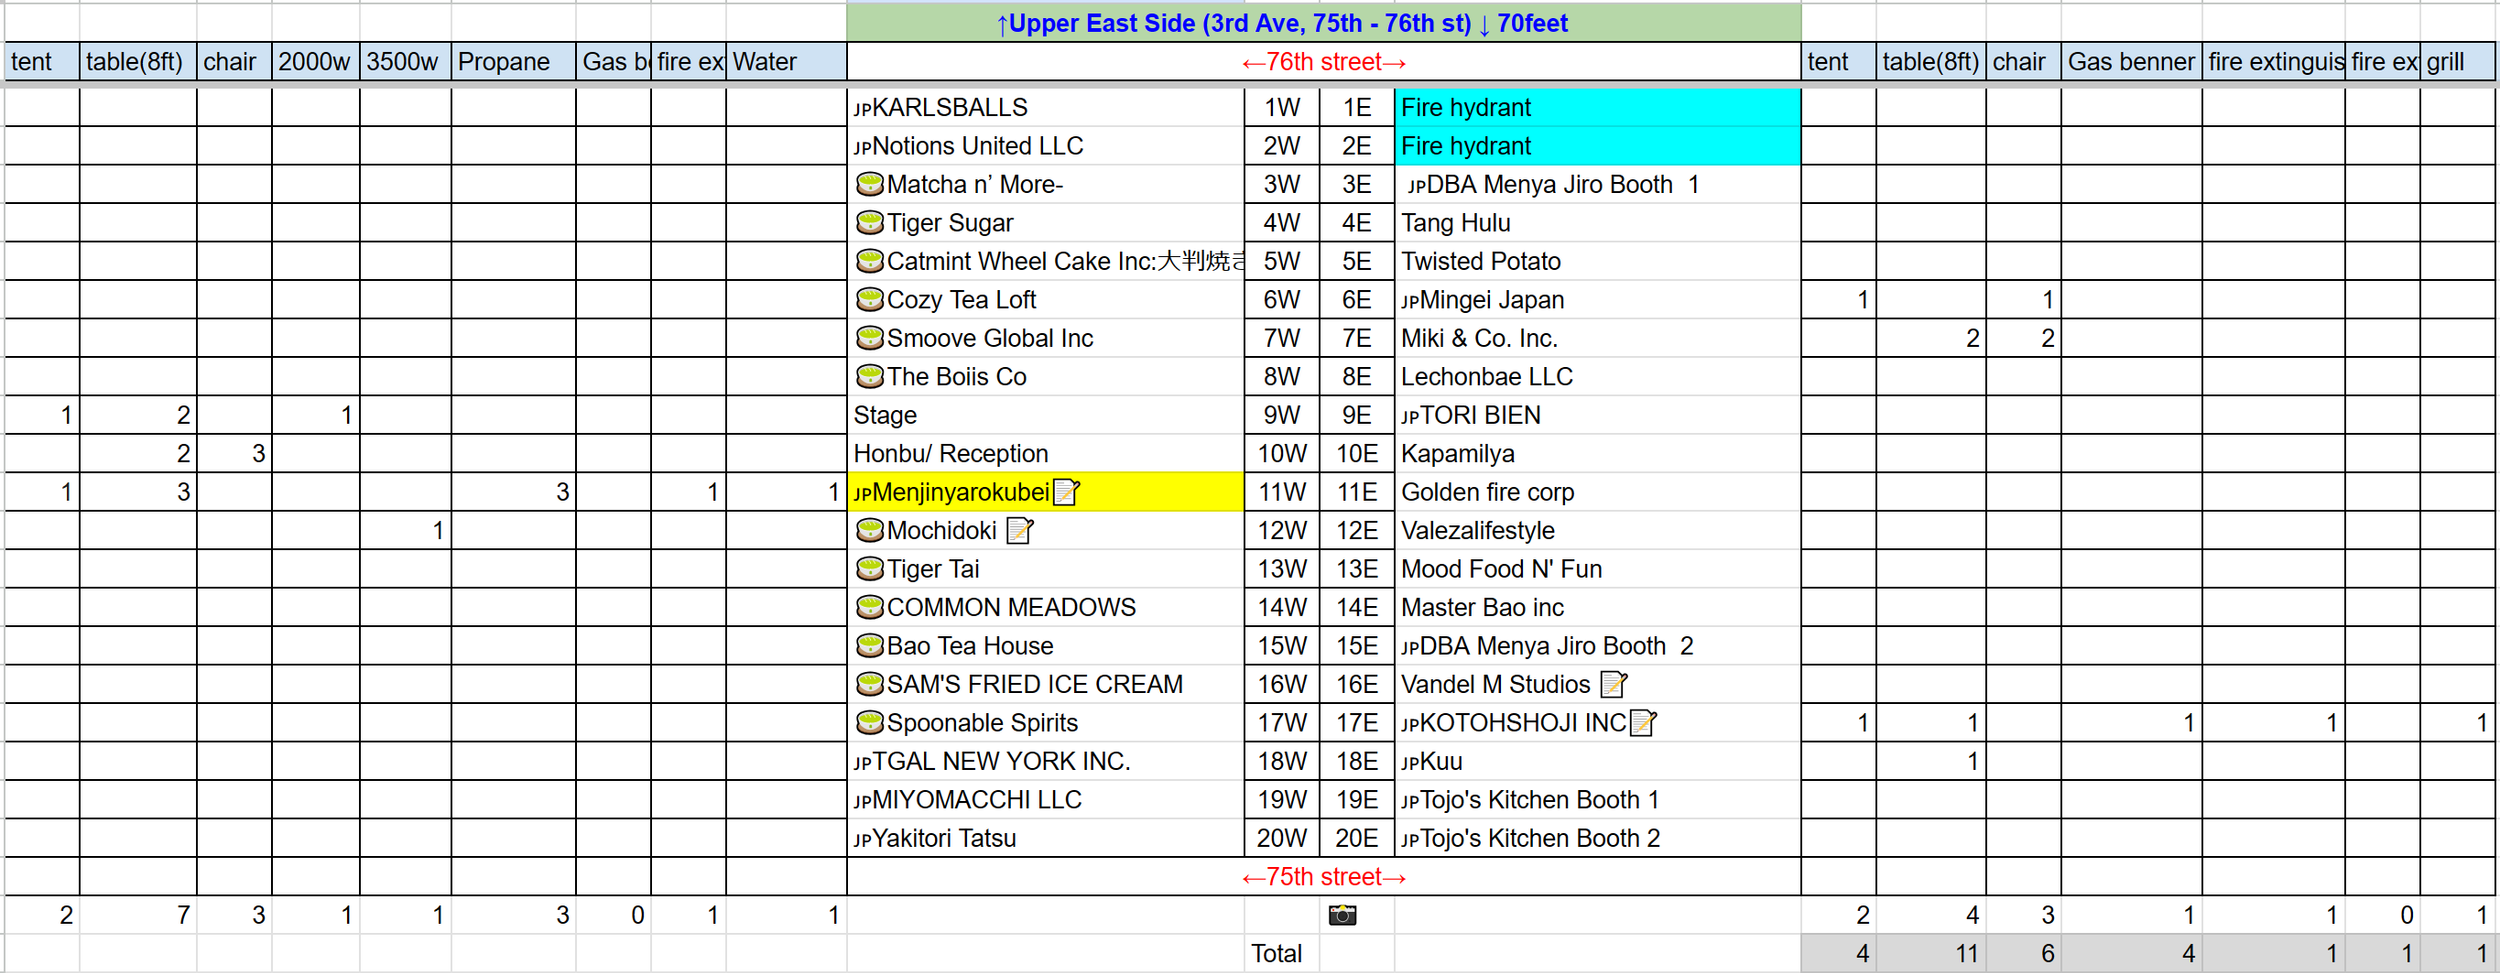Select the Valezalifestyle cell

[1597, 530]
